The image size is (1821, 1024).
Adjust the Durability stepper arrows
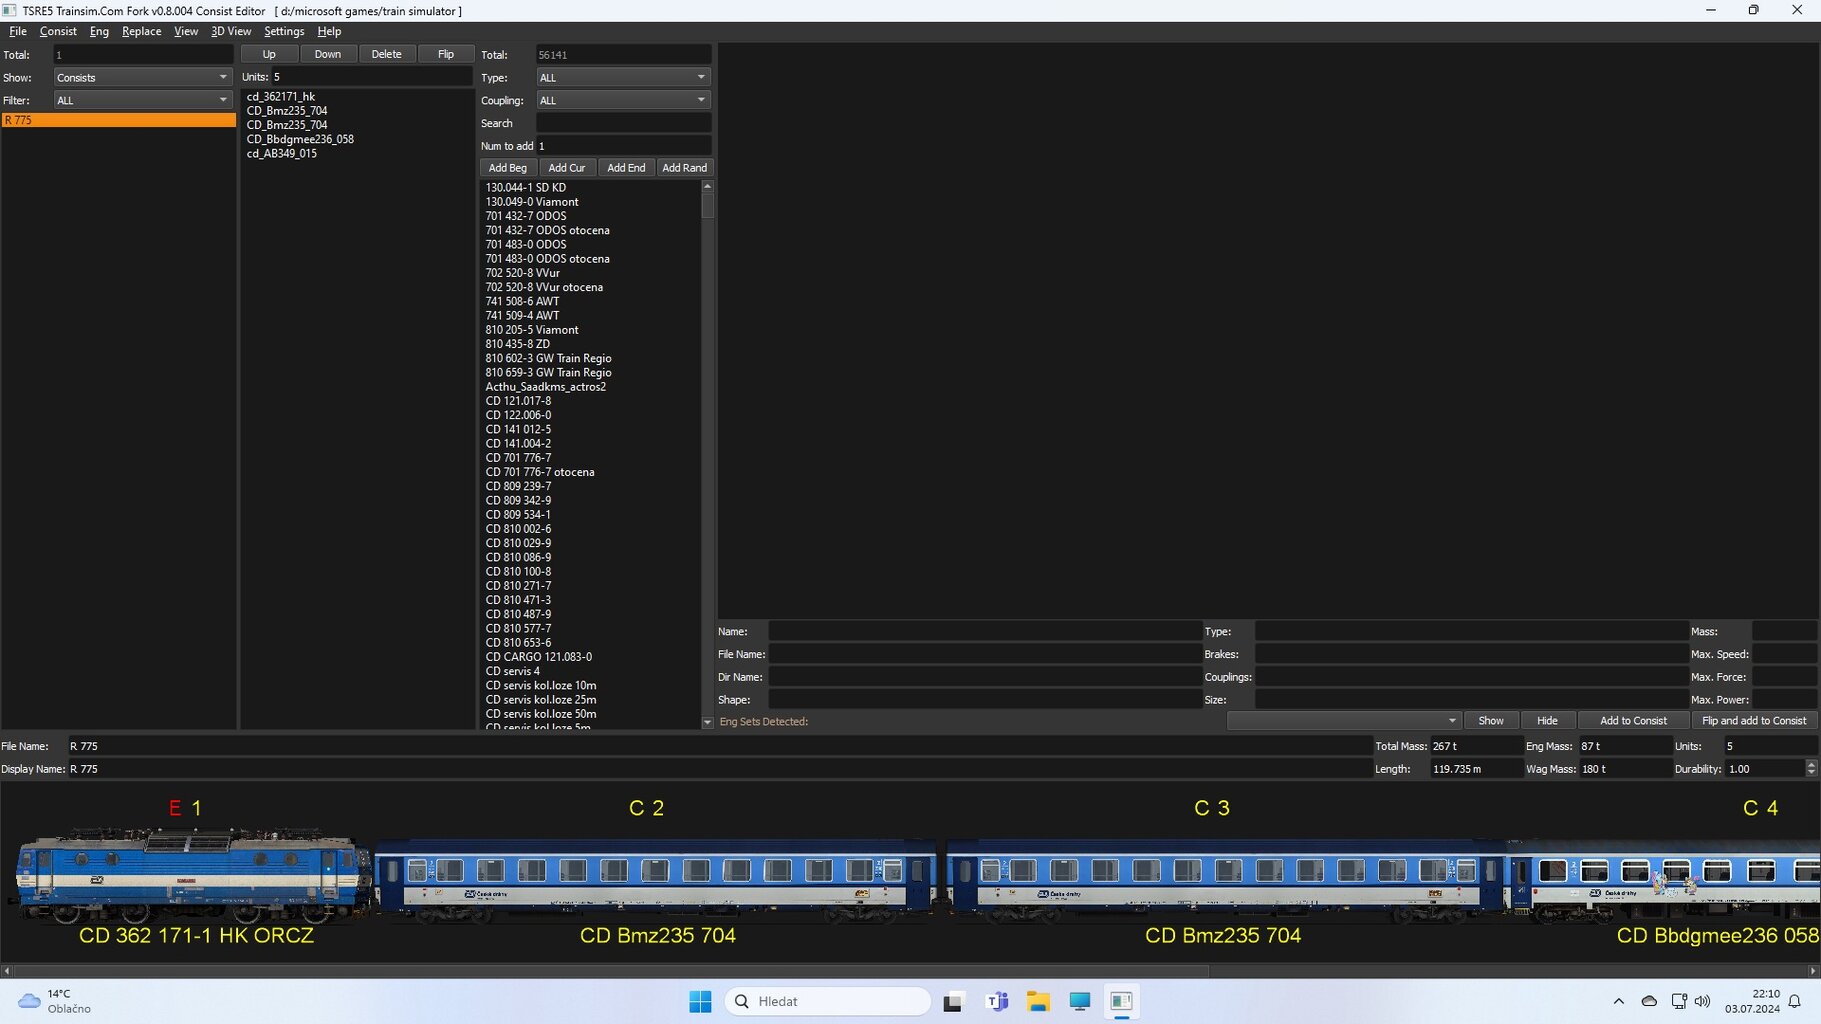pos(1811,768)
